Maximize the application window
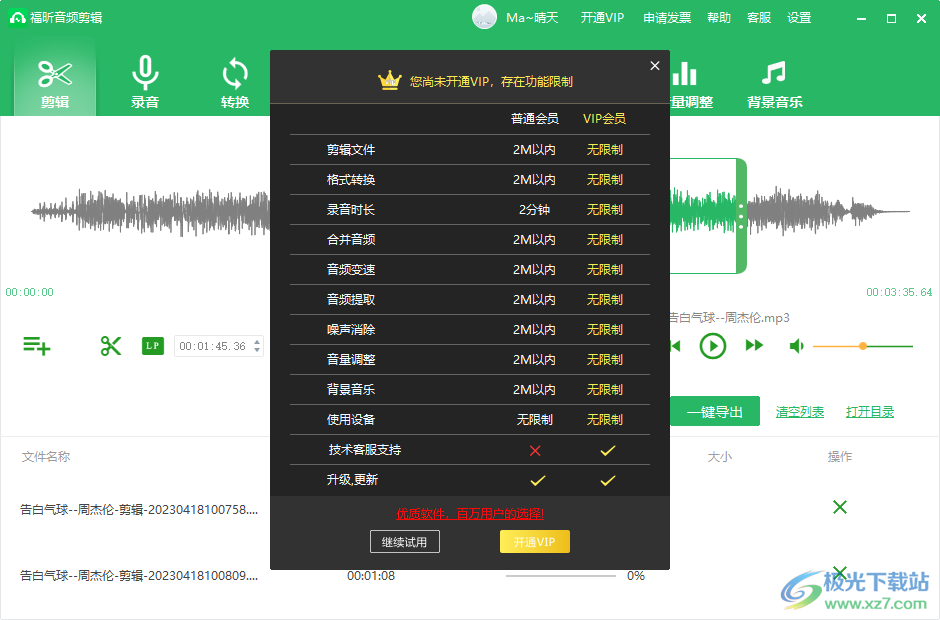The width and height of the screenshot is (940, 620). tap(891, 19)
